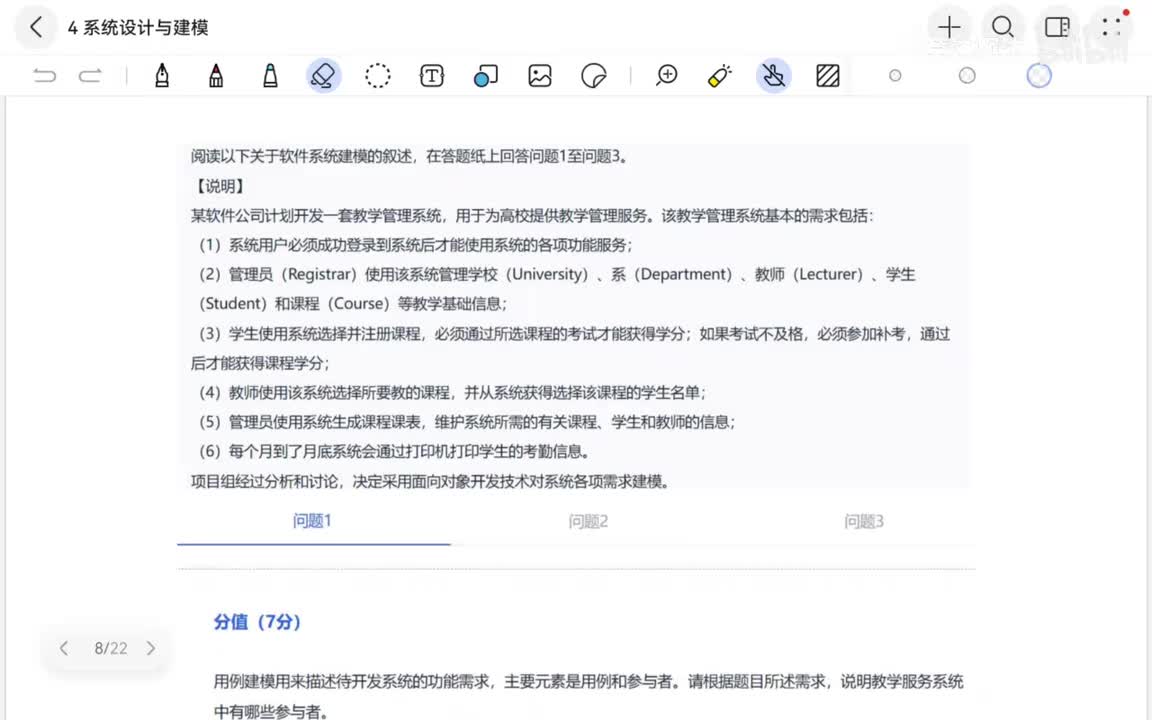
Task: Open search in the note
Action: [1003, 28]
